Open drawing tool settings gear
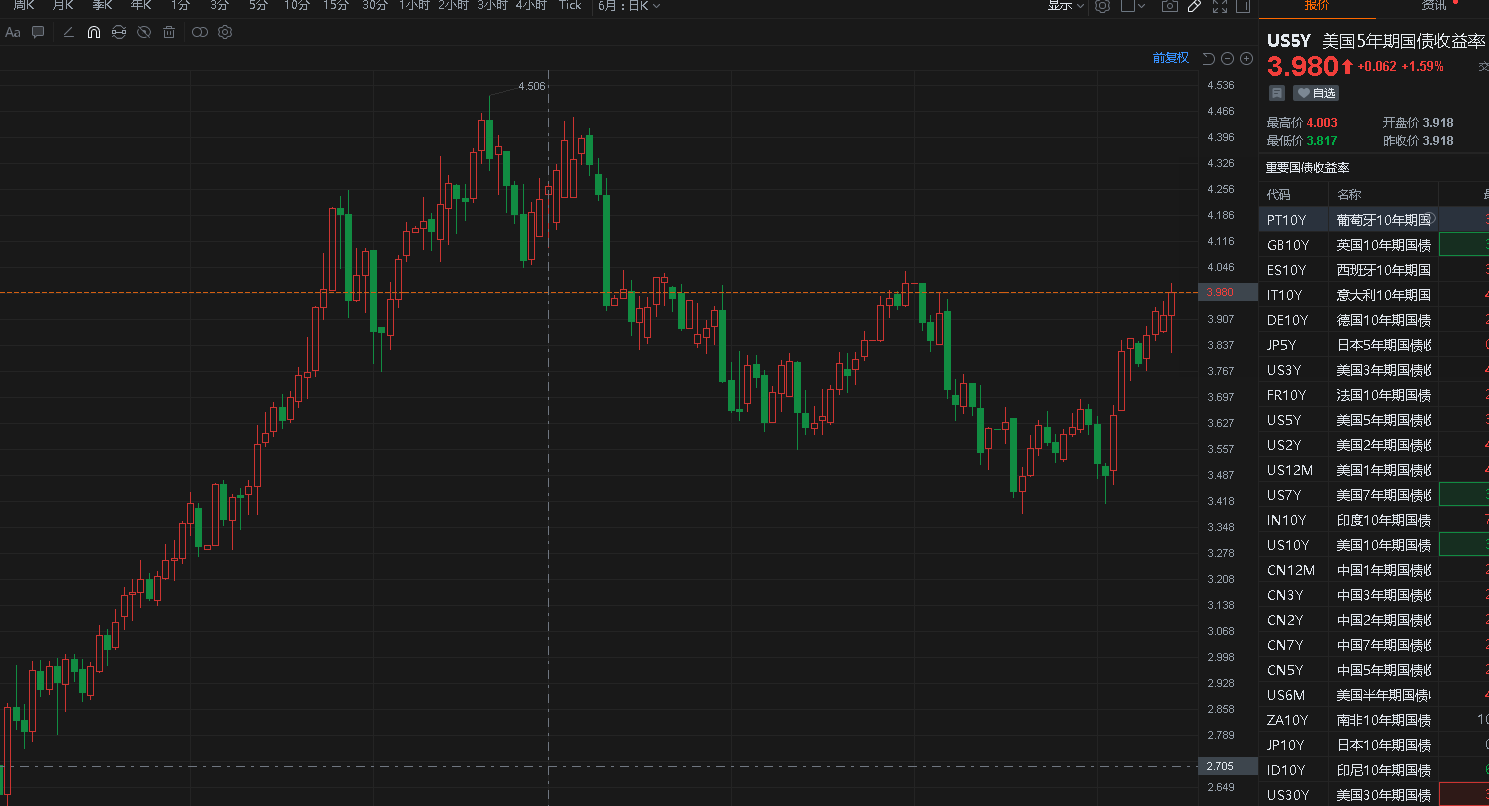The image size is (1489, 806). (225, 32)
